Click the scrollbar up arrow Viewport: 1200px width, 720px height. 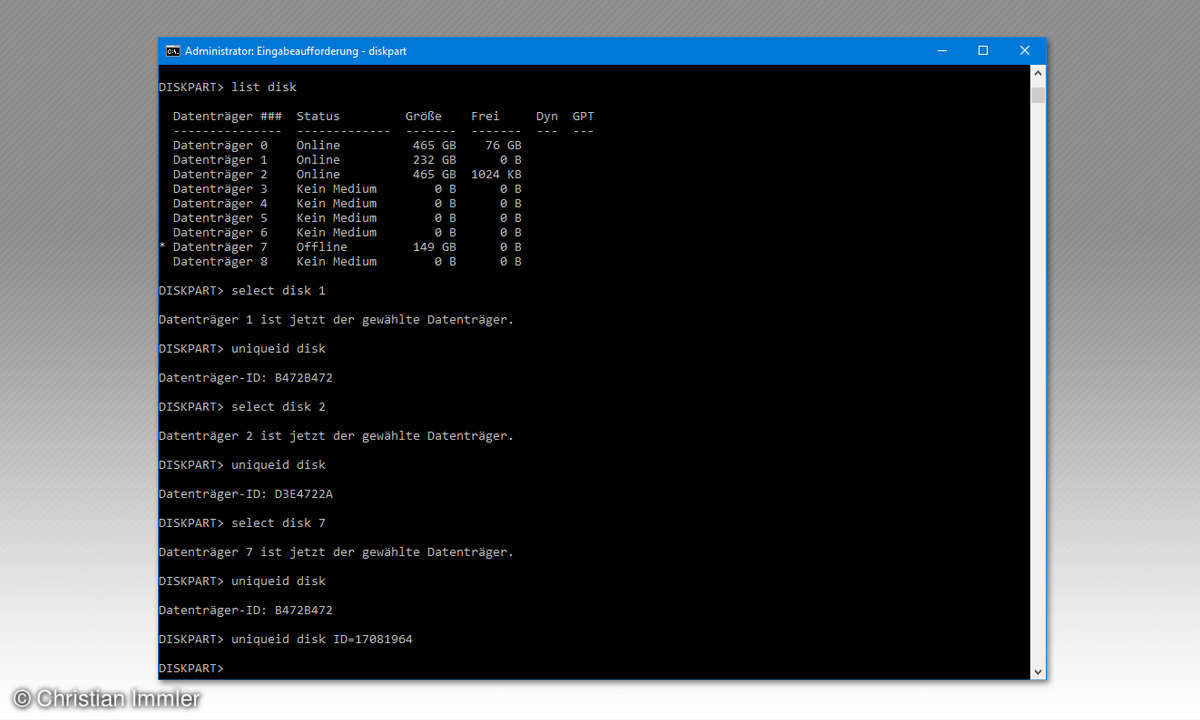[x=1038, y=73]
